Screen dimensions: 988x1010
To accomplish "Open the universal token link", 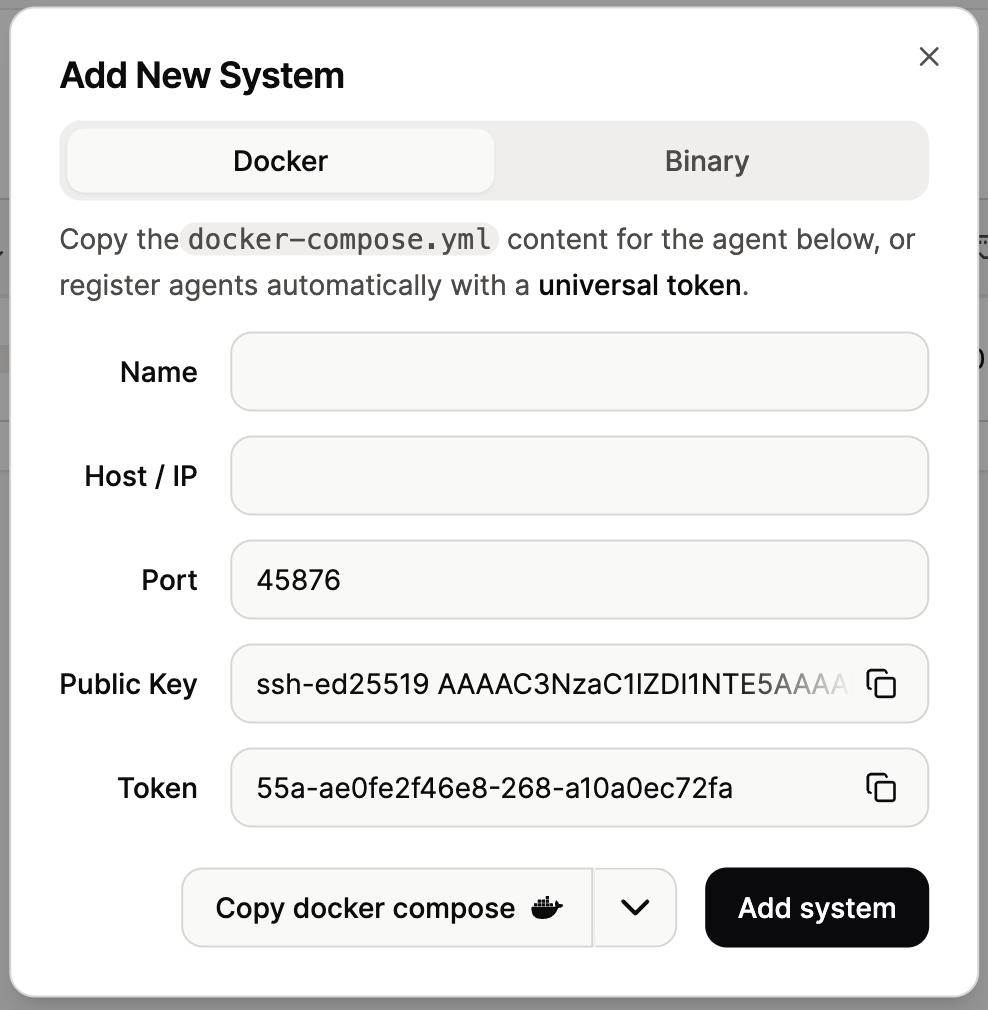I will pyautogui.click(x=640, y=286).
